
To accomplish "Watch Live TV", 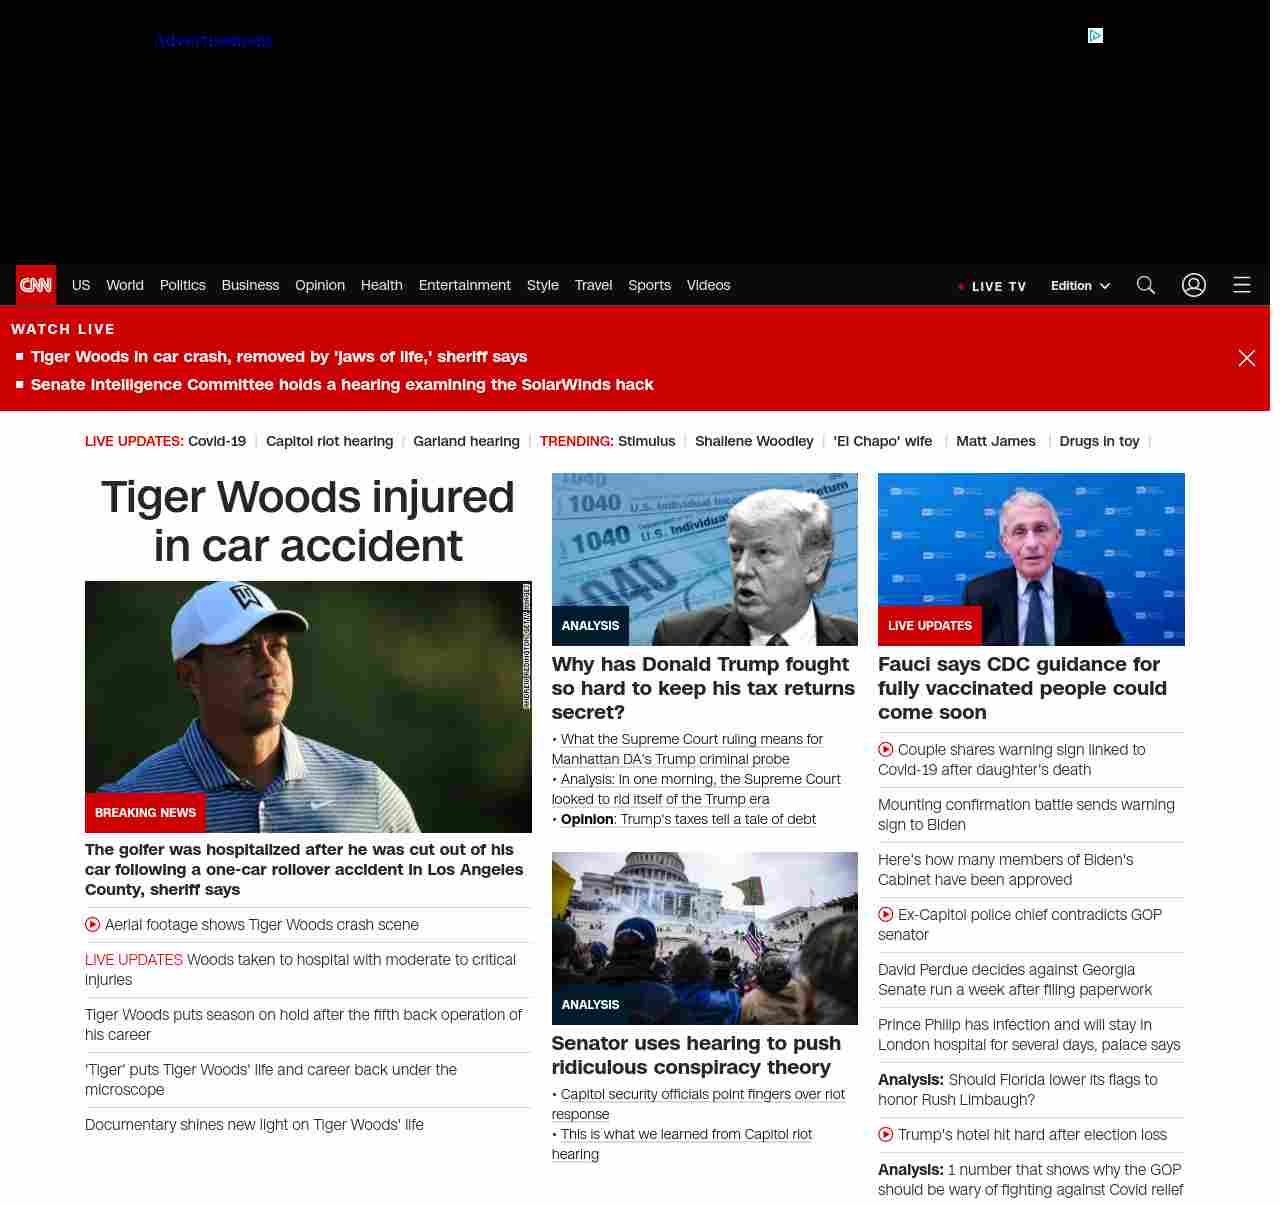I will [x=992, y=286].
